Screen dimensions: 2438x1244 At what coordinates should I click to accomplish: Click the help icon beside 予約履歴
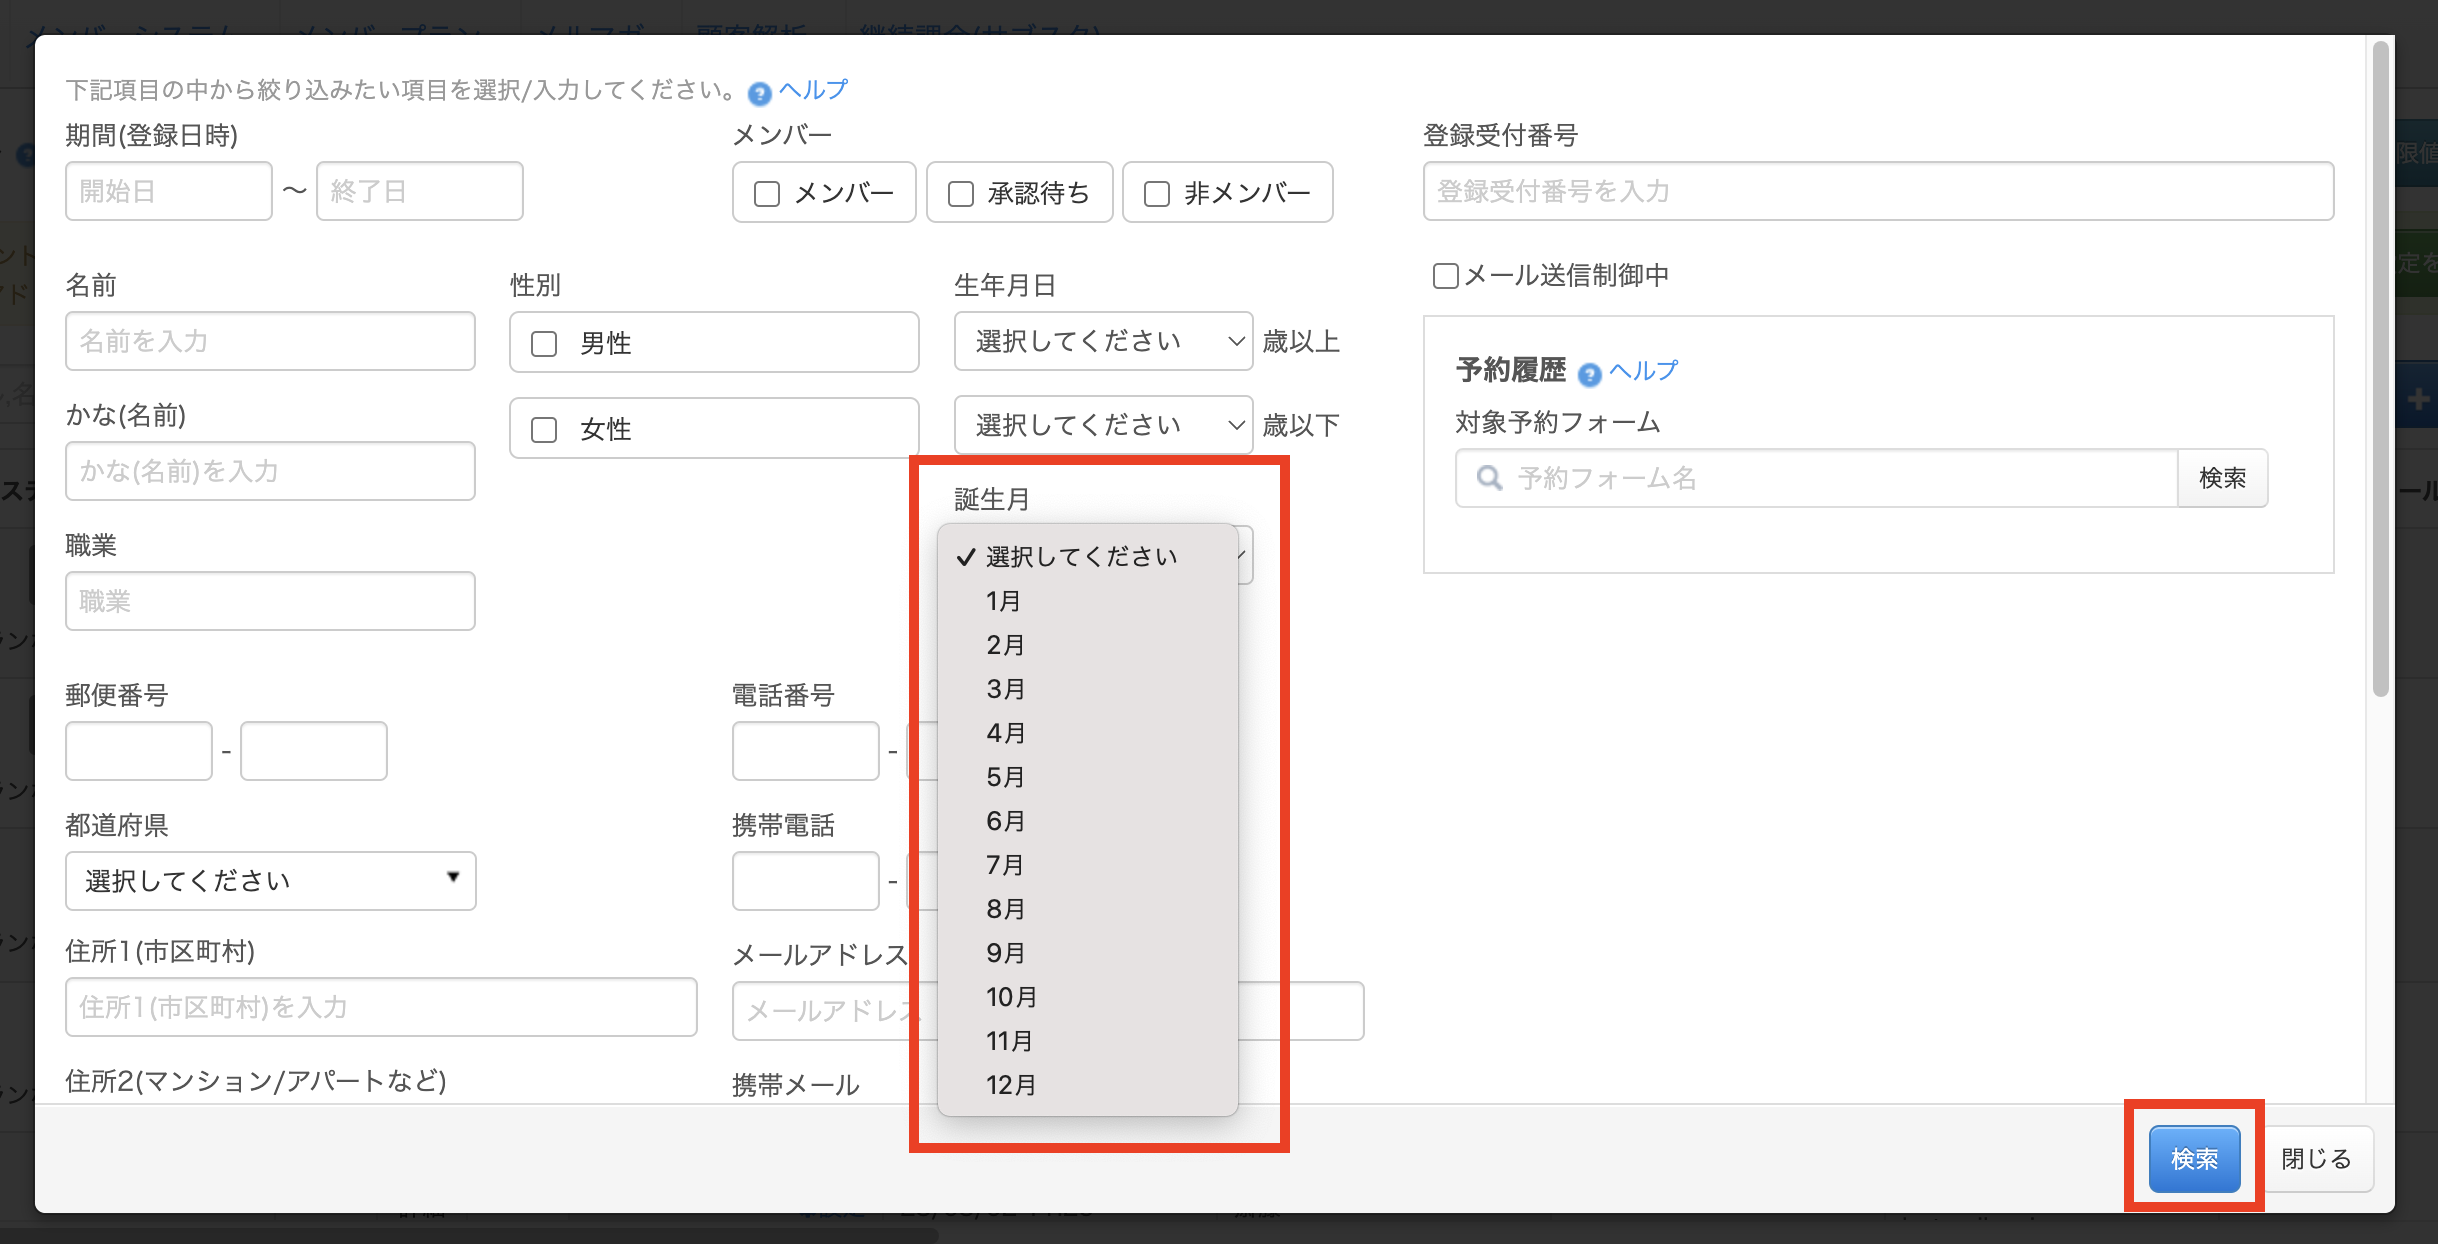(x=1589, y=374)
